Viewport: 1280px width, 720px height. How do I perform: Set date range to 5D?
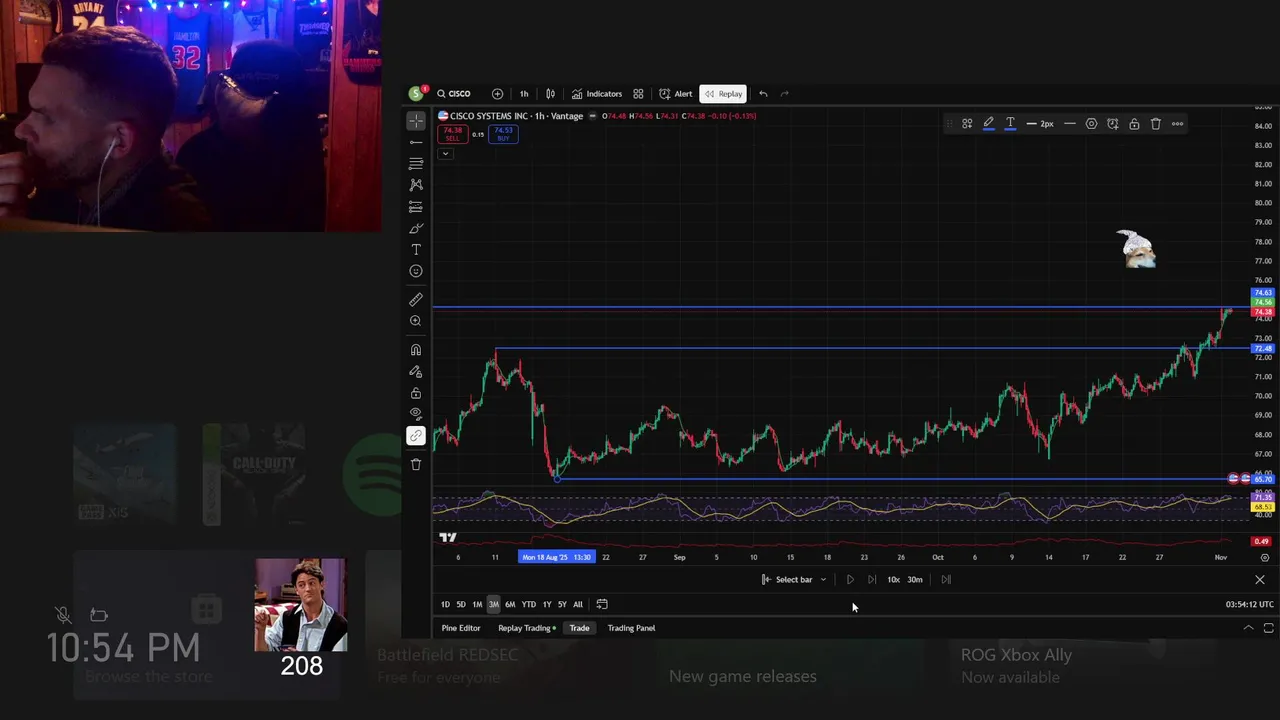pyautogui.click(x=461, y=604)
